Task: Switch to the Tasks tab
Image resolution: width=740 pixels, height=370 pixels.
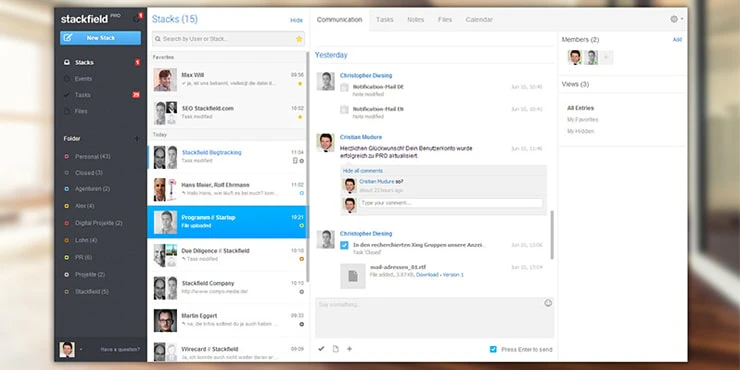Action: pos(385,20)
